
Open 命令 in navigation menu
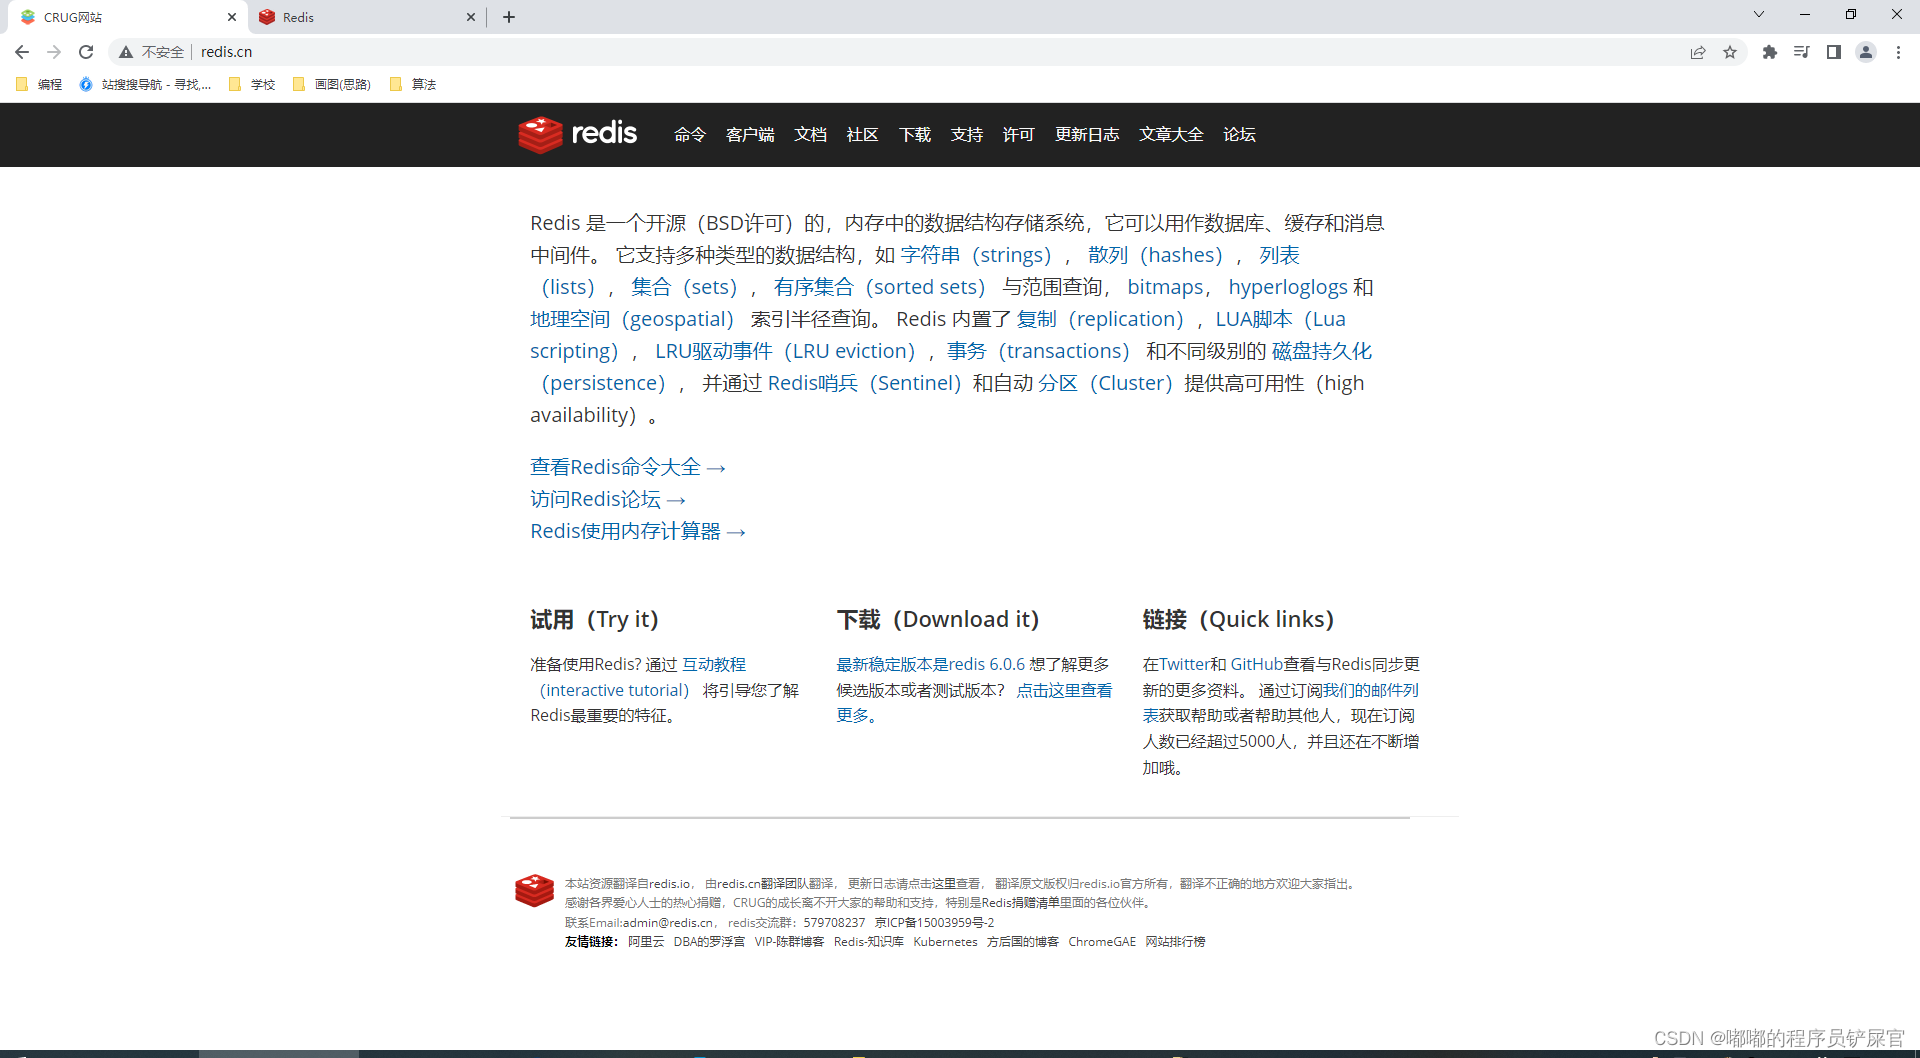(x=690, y=135)
